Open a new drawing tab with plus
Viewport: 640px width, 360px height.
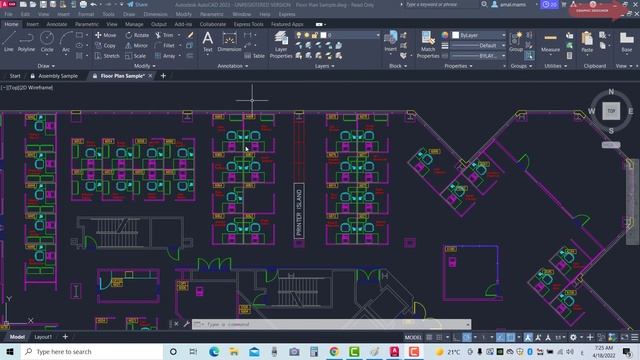pyautogui.click(x=163, y=76)
